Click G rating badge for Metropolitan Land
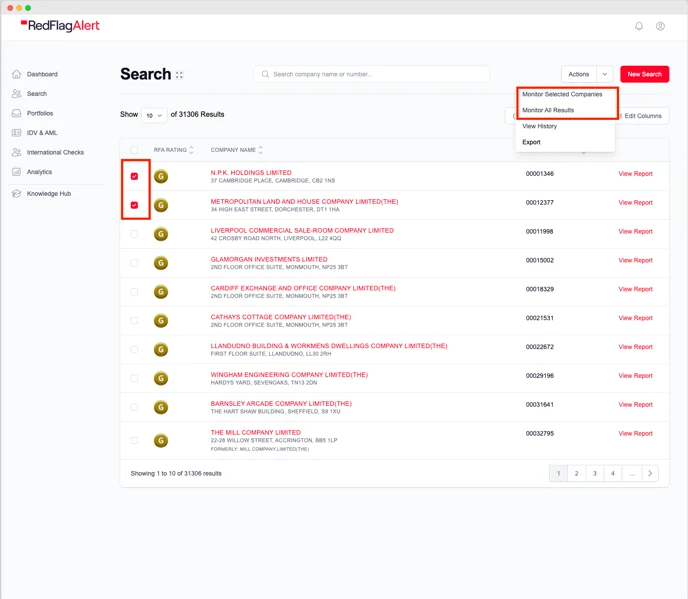Screen dimensions: 688x599 (161, 205)
